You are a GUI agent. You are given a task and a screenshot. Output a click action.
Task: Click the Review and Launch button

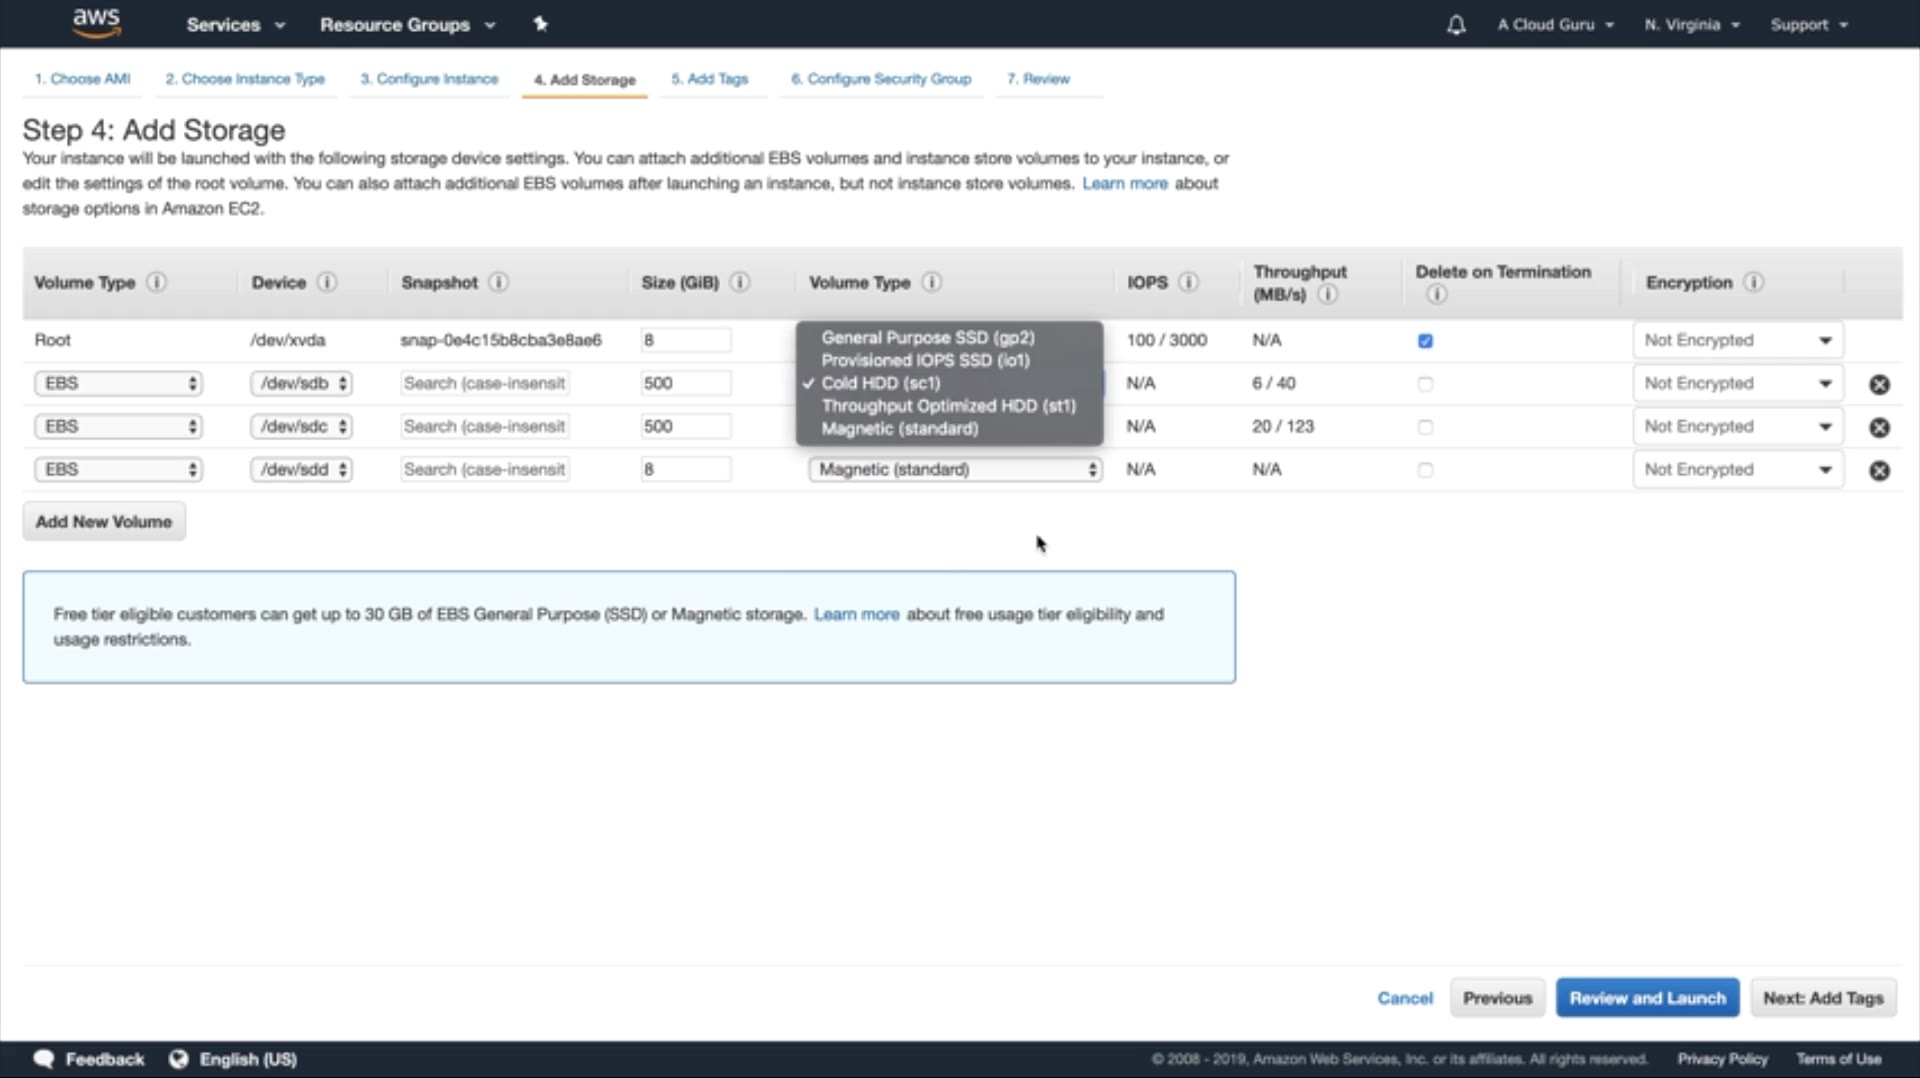click(1647, 998)
